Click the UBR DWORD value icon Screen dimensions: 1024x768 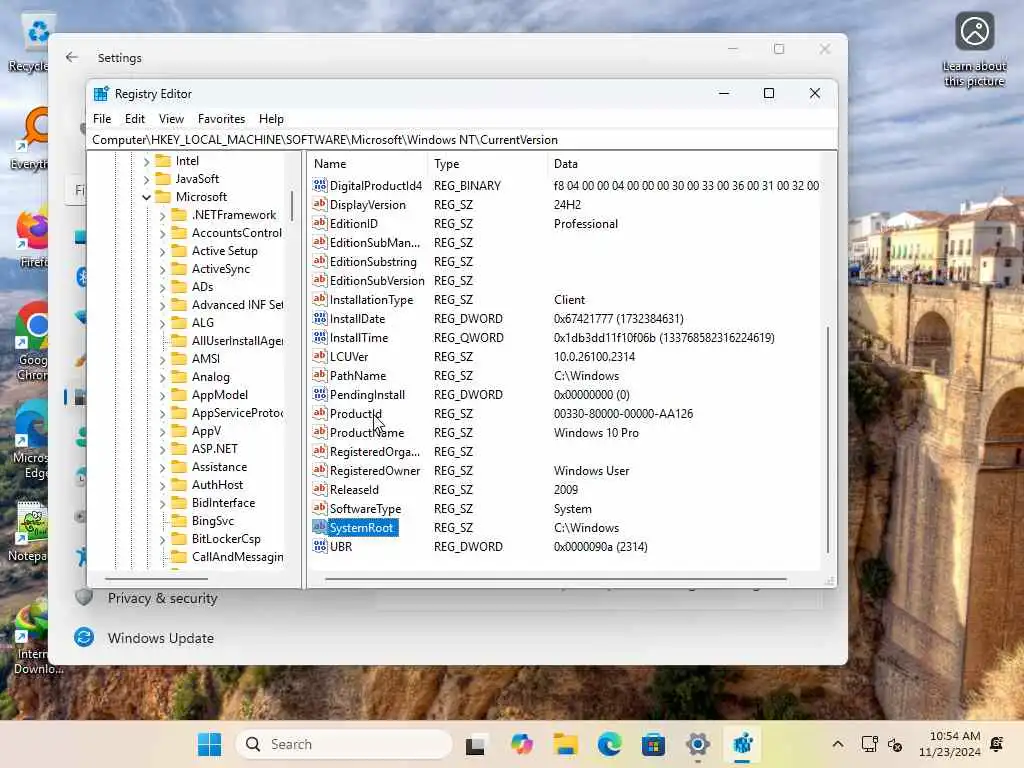point(319,547)
